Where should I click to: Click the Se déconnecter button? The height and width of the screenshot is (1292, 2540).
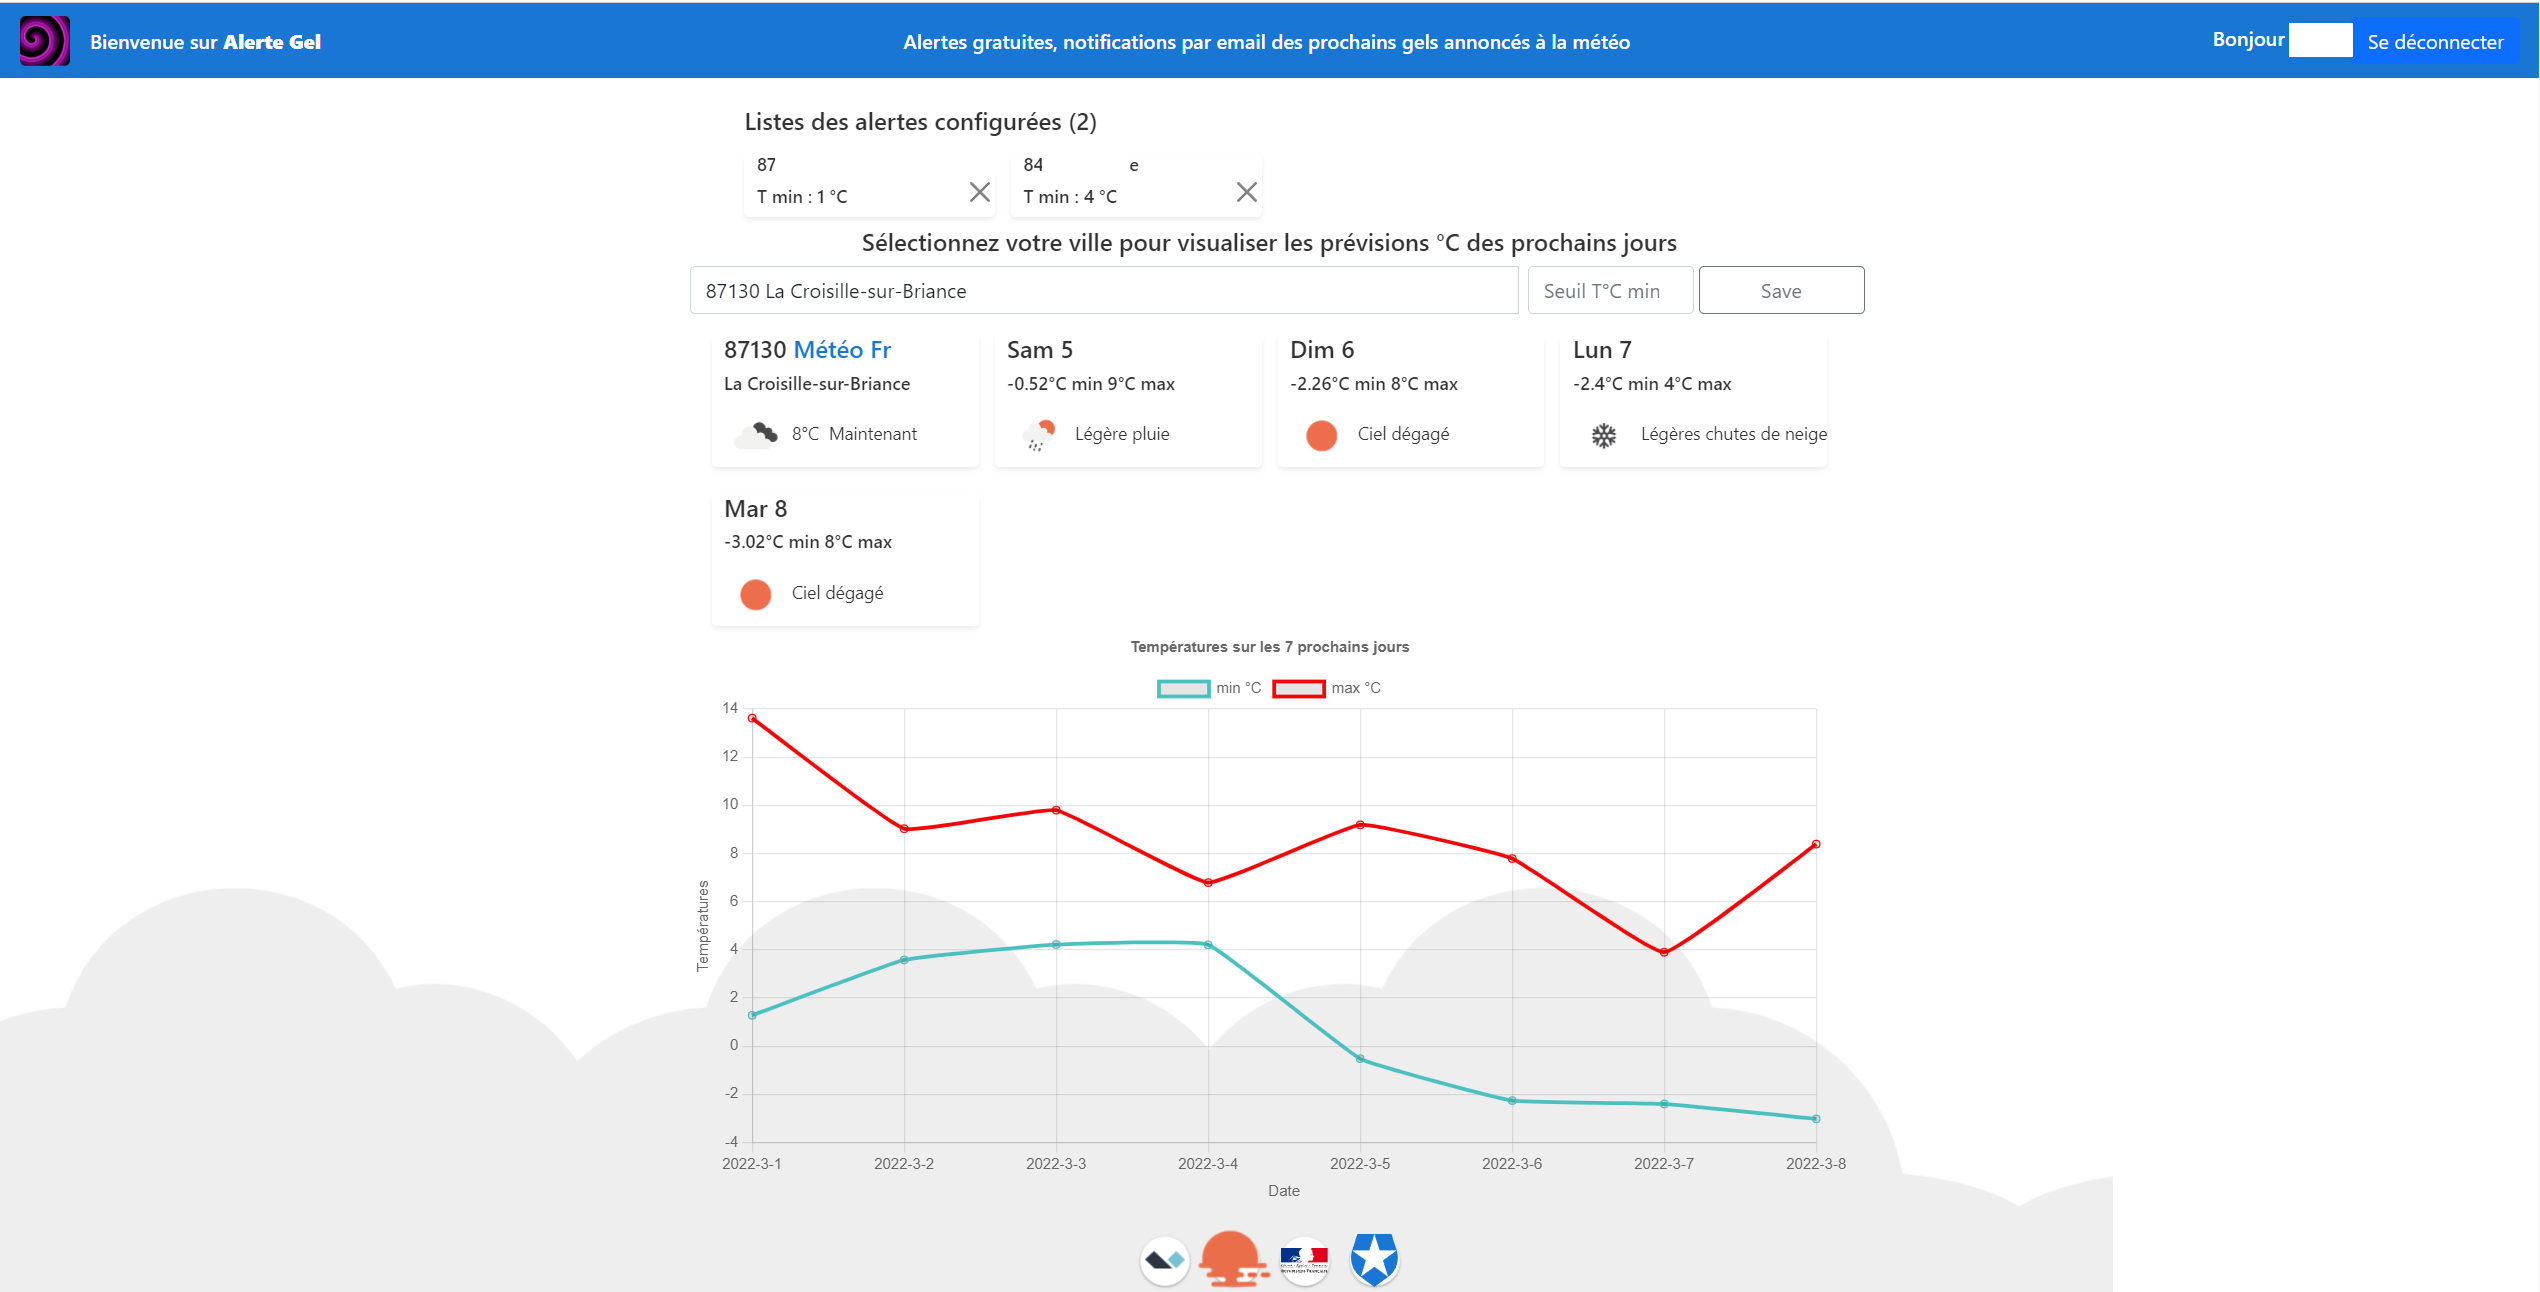tap(2435, 41)
